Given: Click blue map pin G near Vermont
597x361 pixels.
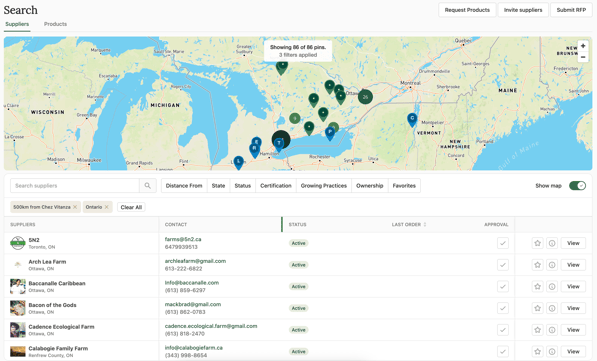Looking at the screenshot, I should (412, 119).
